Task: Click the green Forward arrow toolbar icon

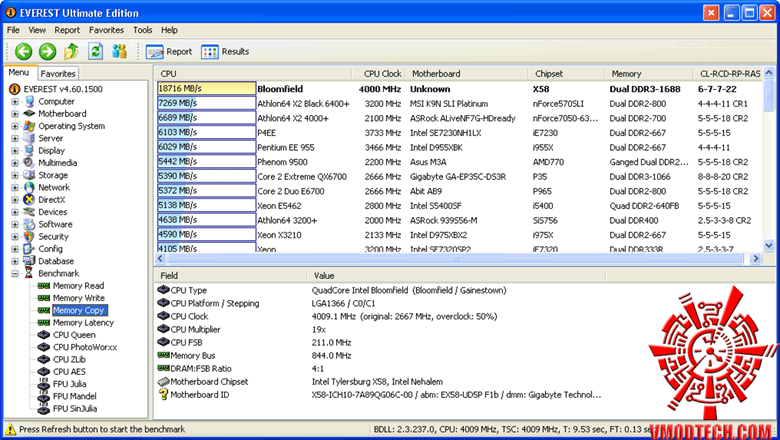Action: pos(47,51)
